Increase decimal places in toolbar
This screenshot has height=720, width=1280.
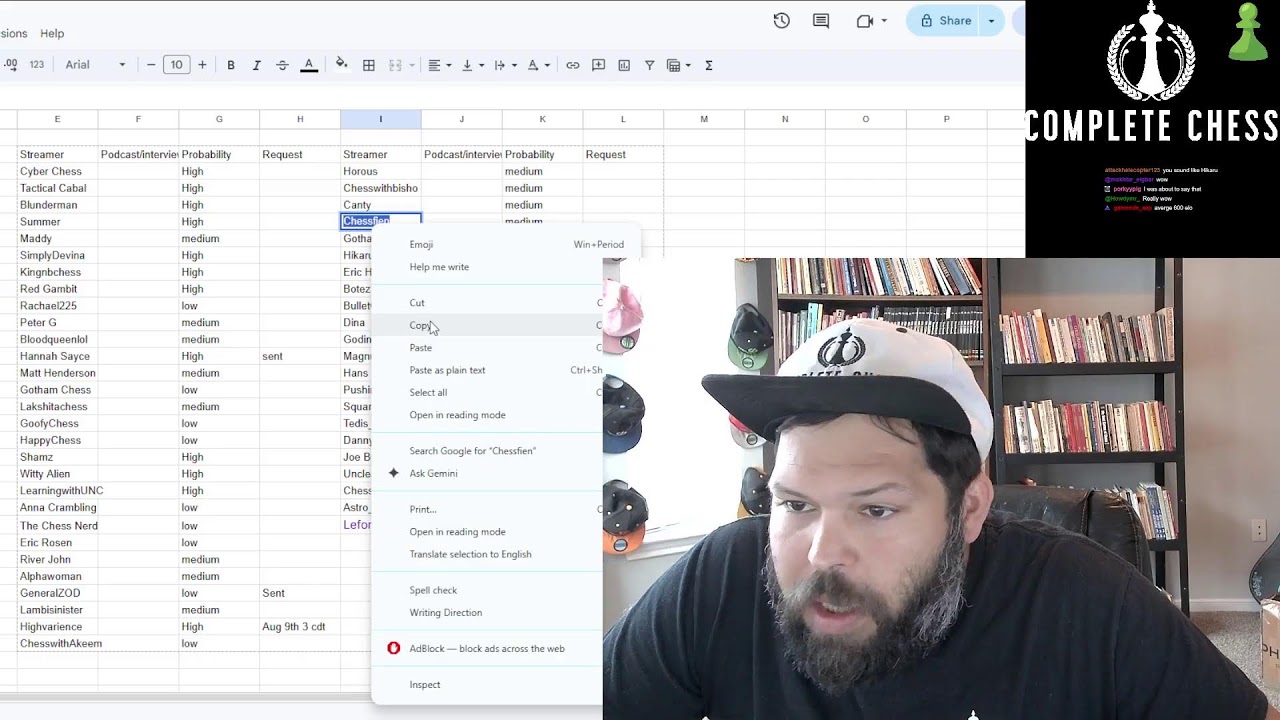pyautogui.click(x=10, y=65)
